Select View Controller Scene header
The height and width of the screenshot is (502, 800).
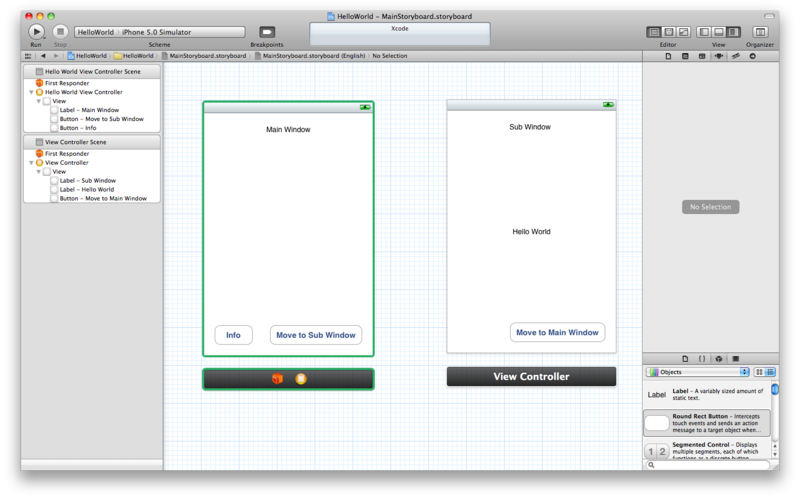point(92,142)
